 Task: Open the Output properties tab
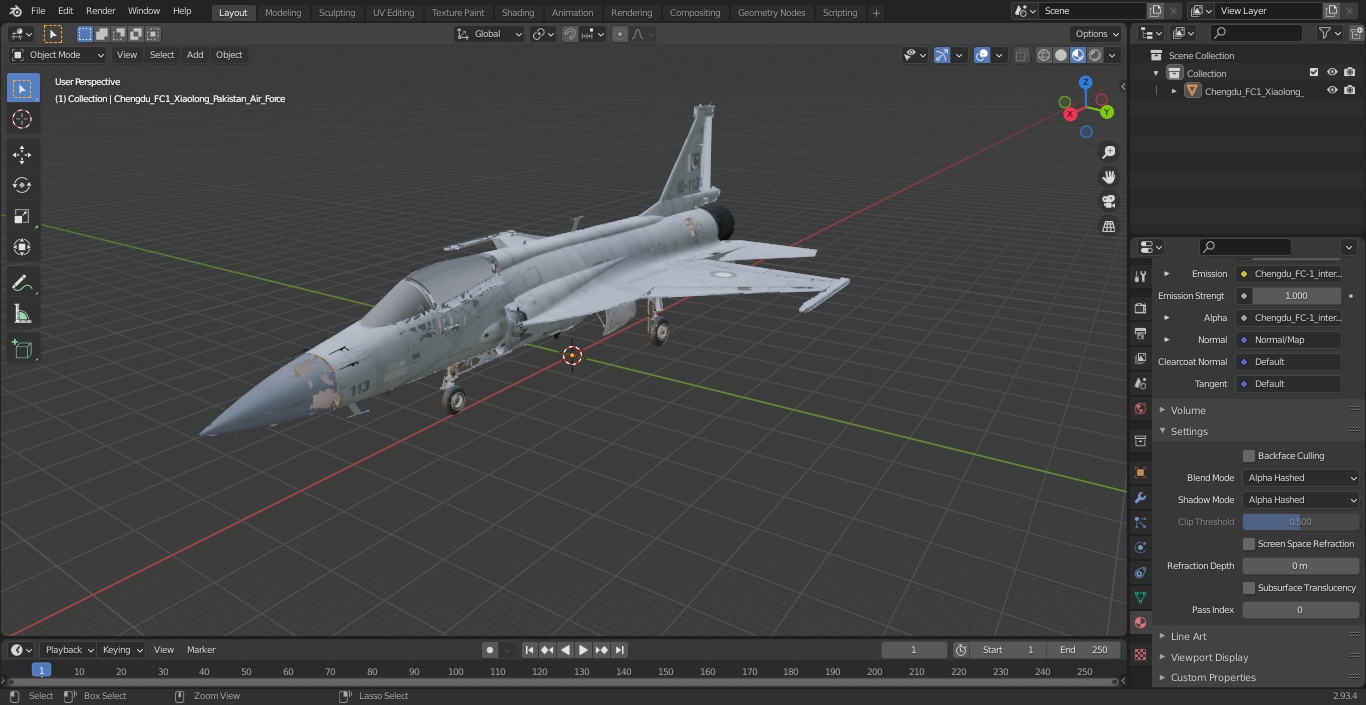1140,333
